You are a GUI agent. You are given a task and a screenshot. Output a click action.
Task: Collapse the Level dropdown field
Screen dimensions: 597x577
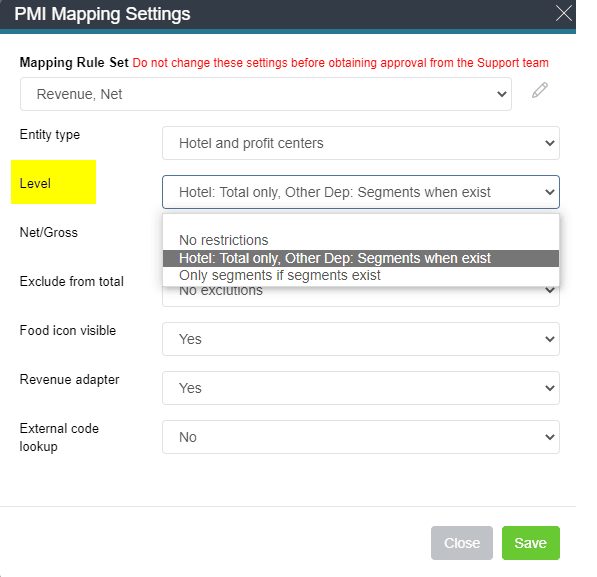tap(361, 192)
